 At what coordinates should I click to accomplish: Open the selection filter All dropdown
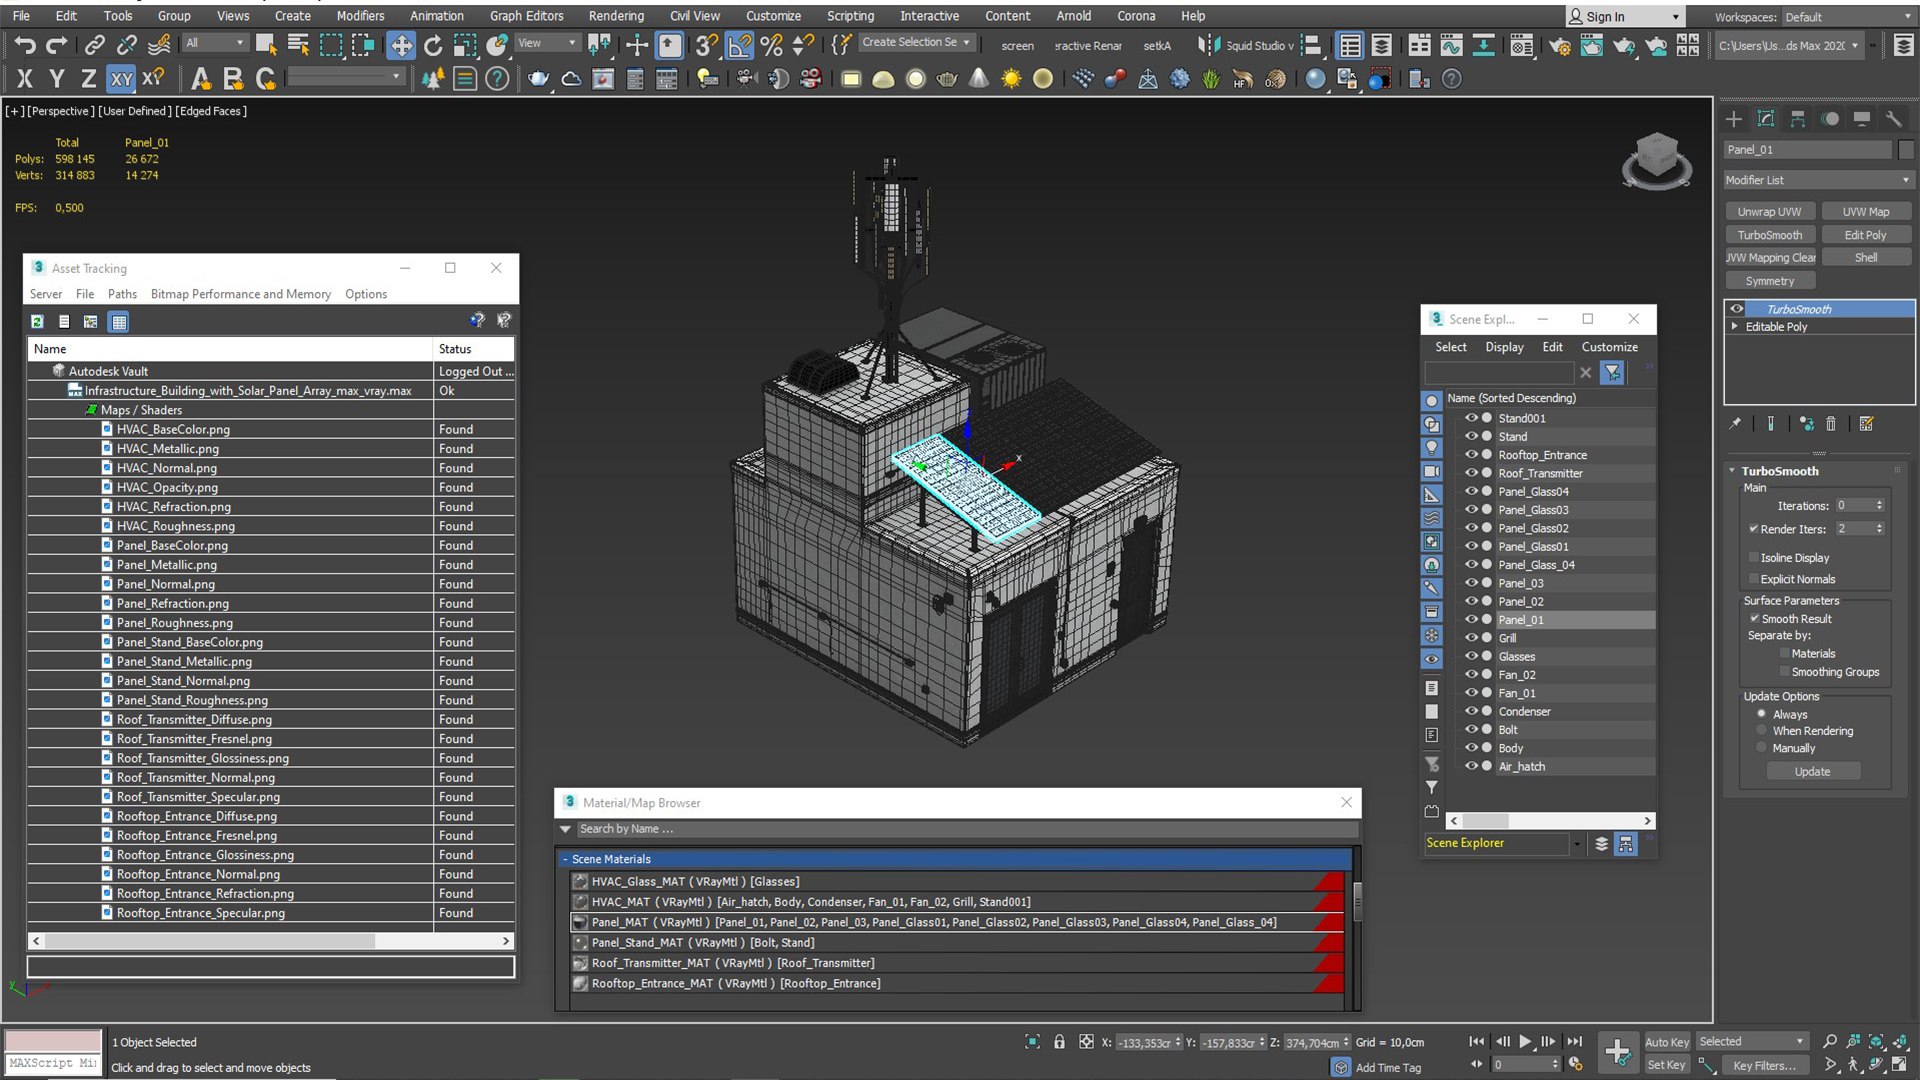tap(215, 43)
